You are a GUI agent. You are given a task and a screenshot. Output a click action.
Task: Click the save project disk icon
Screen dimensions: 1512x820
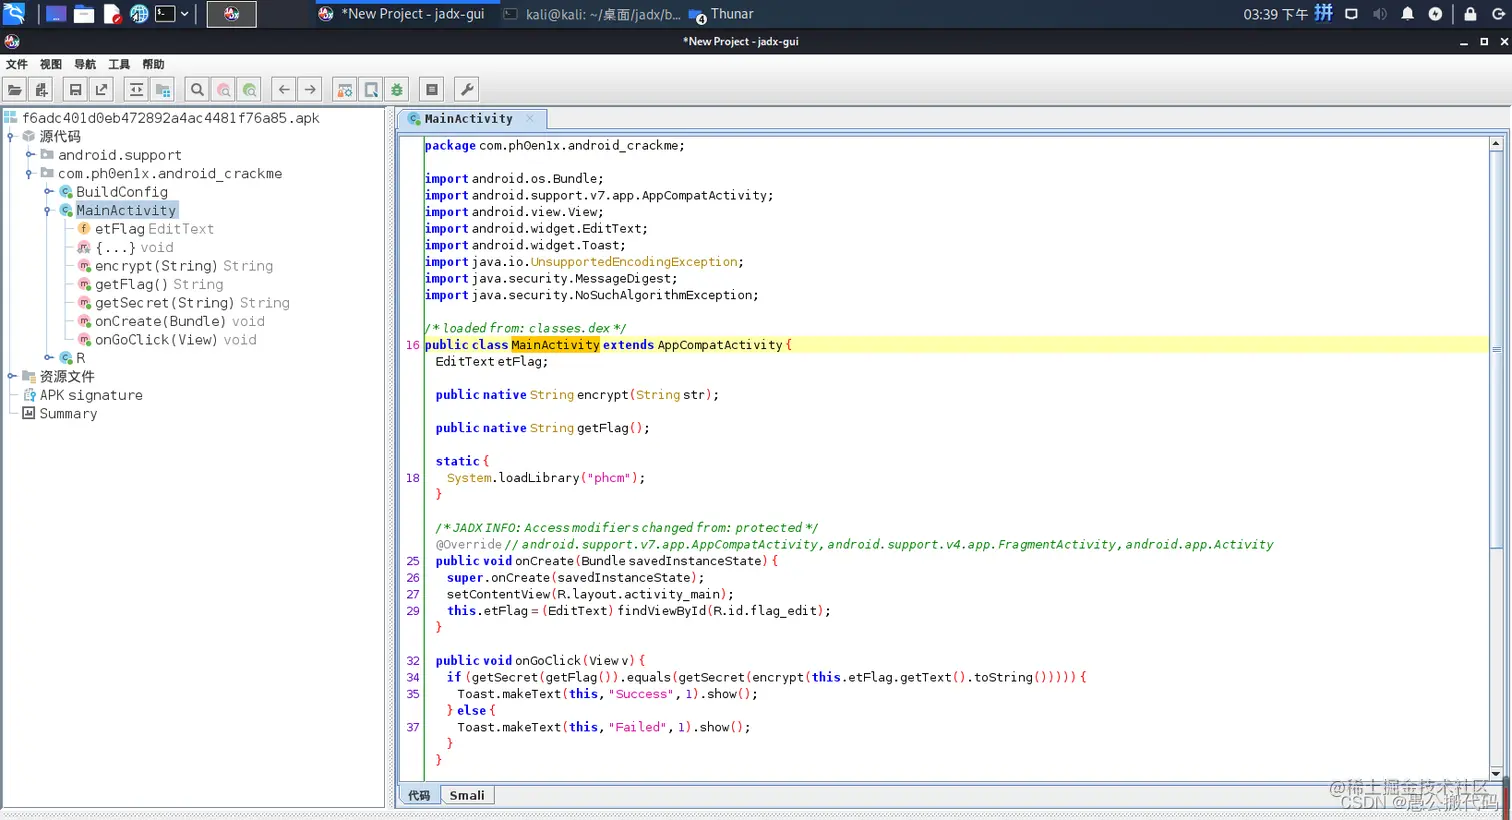[75, 90]
